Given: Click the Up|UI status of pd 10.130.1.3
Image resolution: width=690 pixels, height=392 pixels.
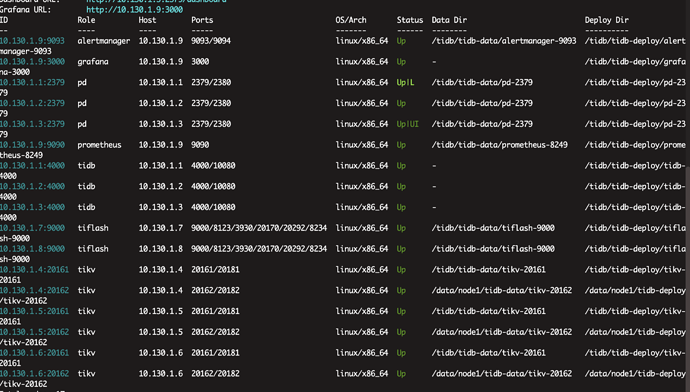Looking at the screenshot, I should [407, 124].
